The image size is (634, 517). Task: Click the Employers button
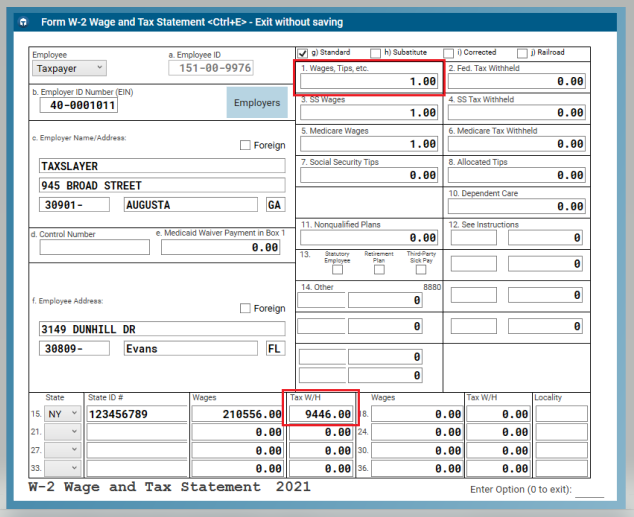(x=257, y=103)
